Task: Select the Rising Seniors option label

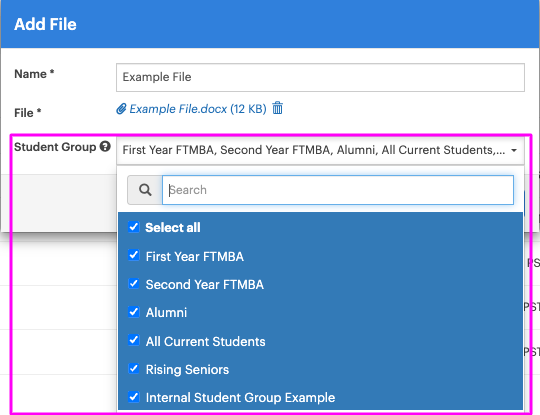Action: [x=187, y=370]
